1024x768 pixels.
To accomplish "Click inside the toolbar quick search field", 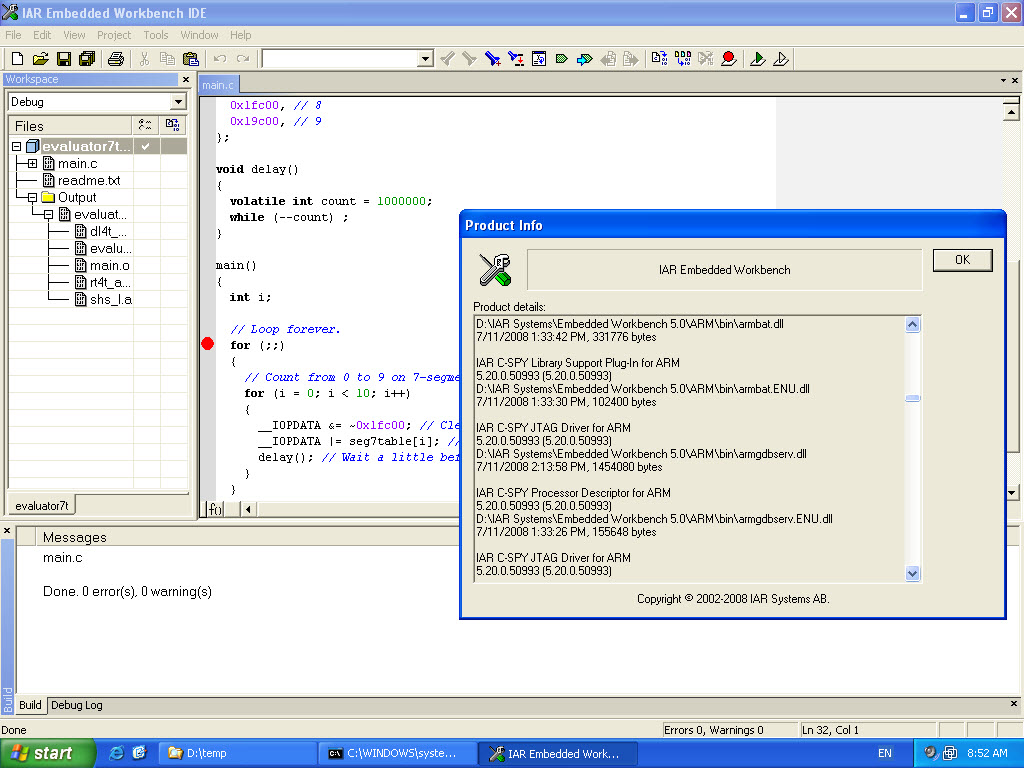I will coord(340,59).
